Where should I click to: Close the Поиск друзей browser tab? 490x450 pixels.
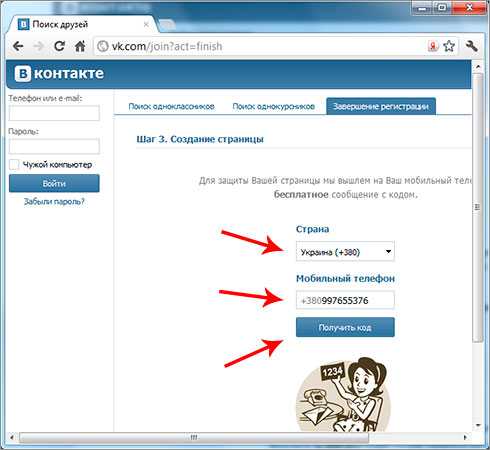[146, 24]
